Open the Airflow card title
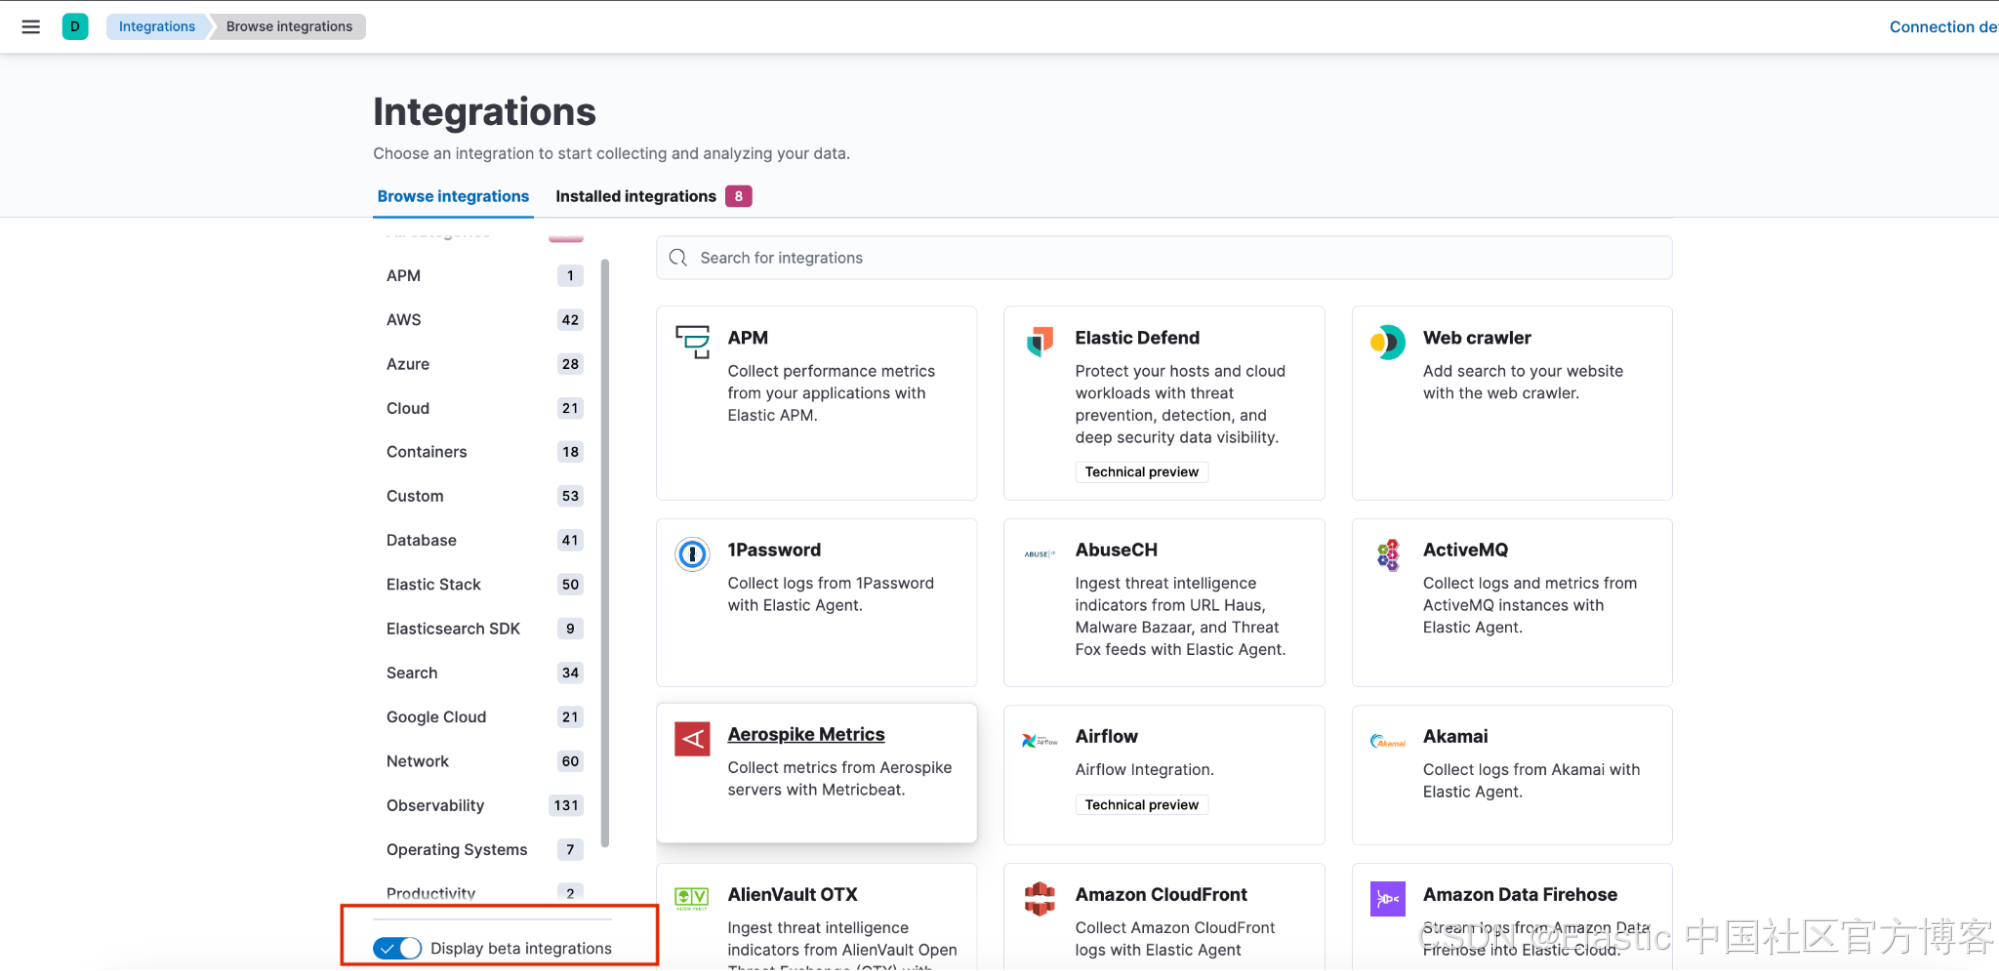The height and width of the screenshot is (971, 1999). tap(1106, 737)
